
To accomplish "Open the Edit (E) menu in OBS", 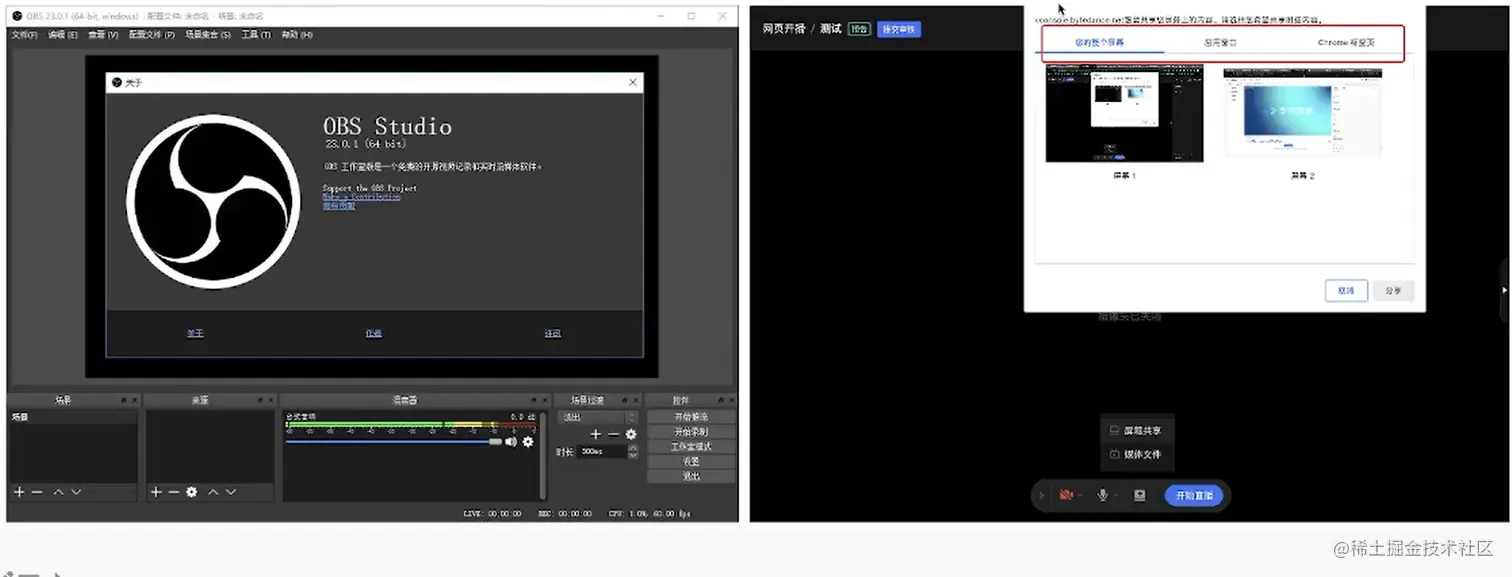I will click(x=62, y=35).
